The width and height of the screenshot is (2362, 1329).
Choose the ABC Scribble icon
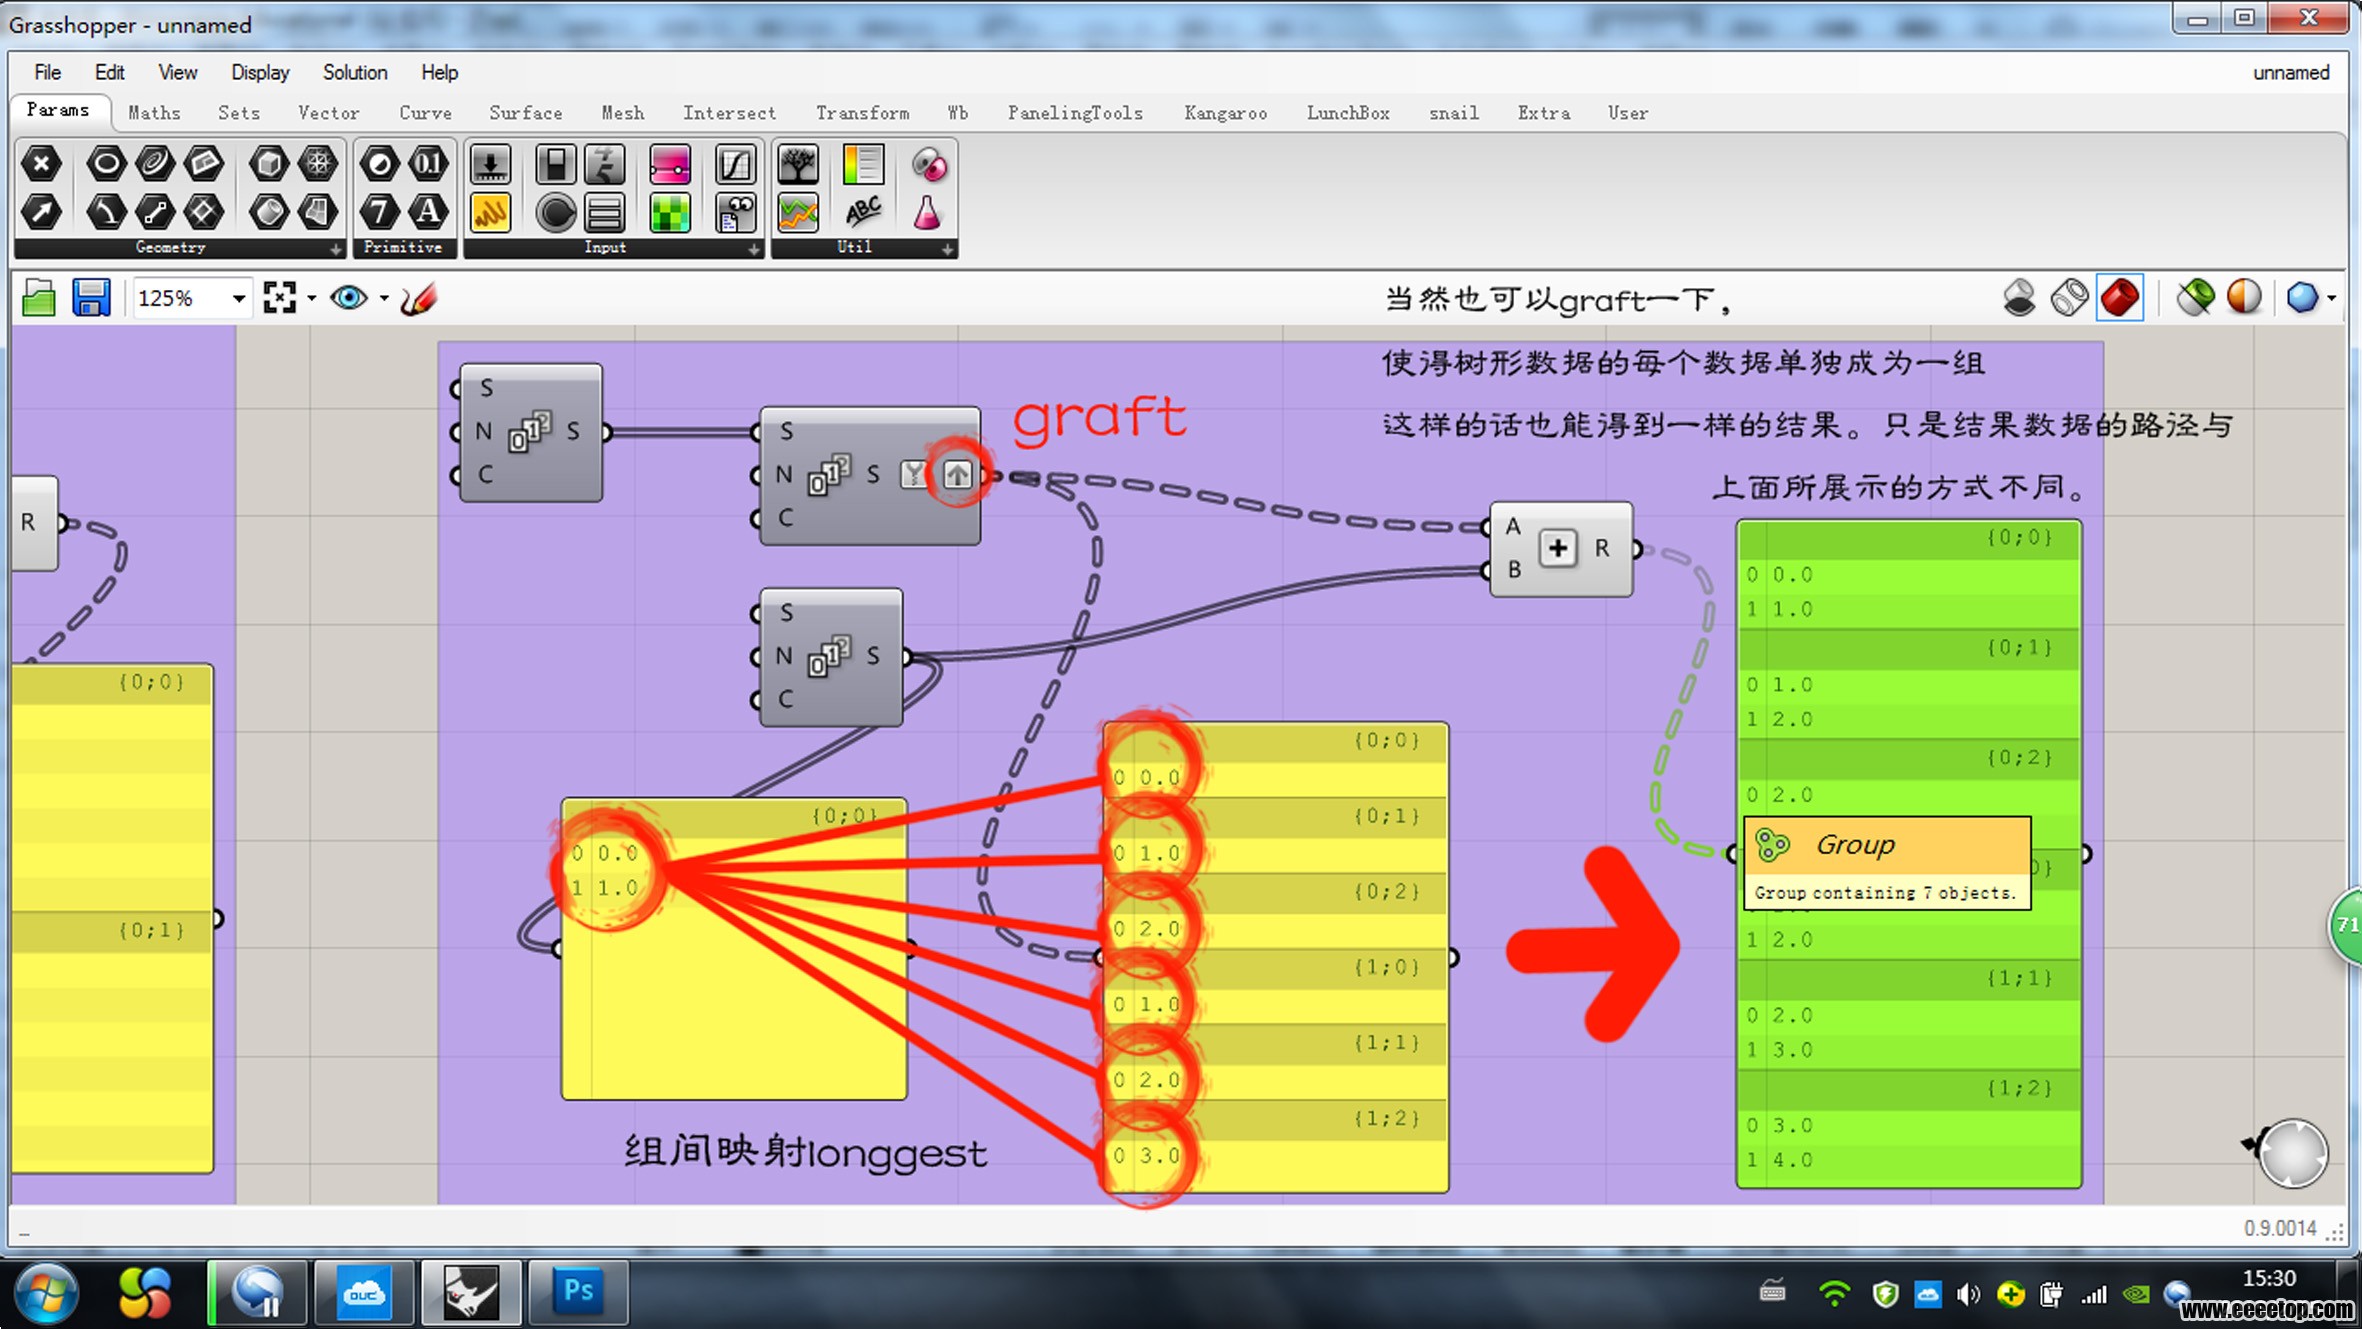862,212
